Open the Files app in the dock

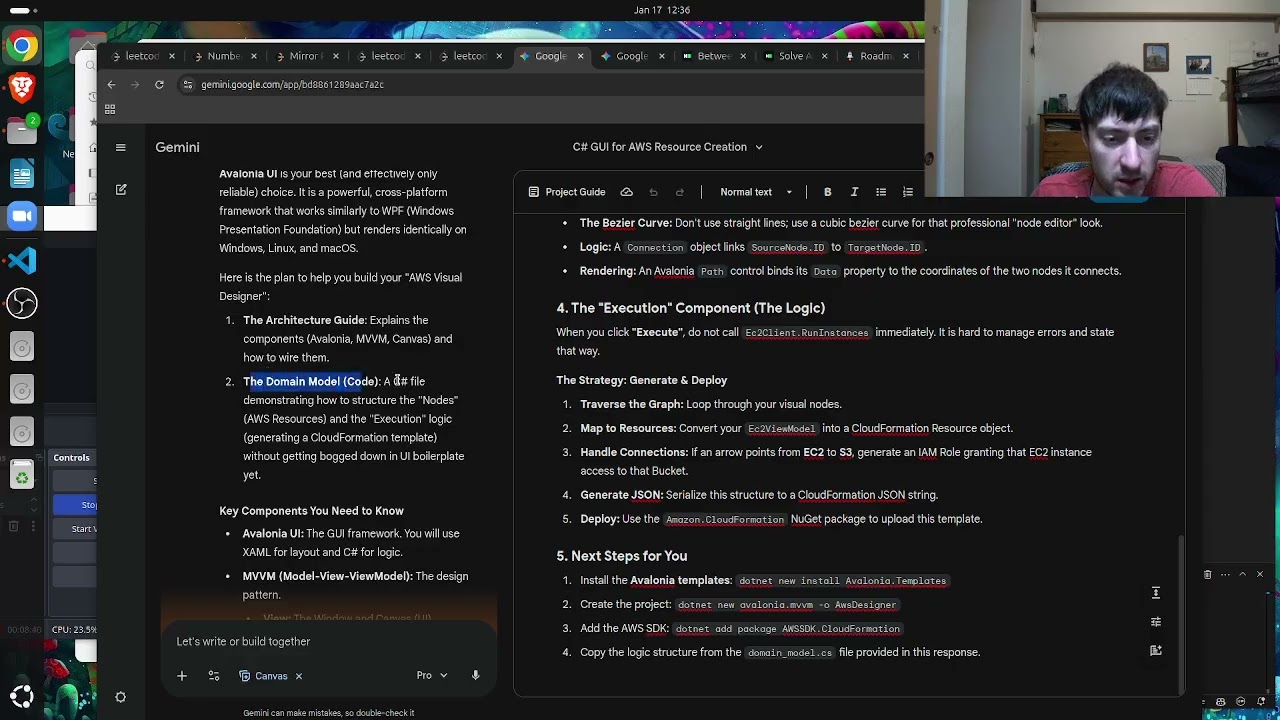(22, 130)
